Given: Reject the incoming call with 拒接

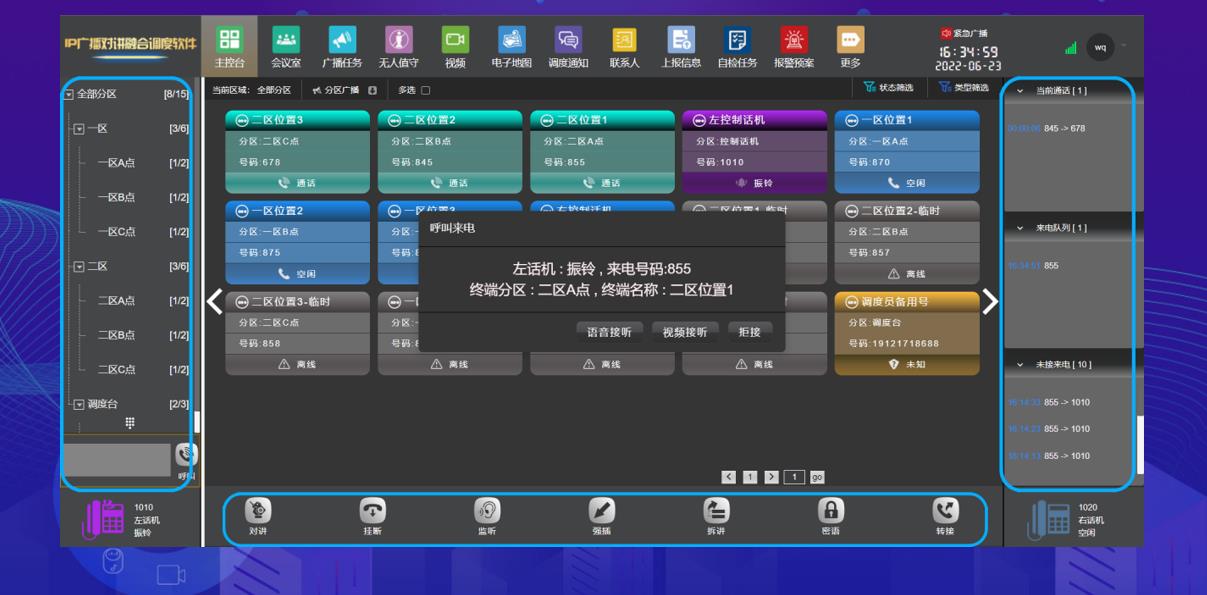Looking at the screenshot, I should pyautogui.click(x=749, y=332).
